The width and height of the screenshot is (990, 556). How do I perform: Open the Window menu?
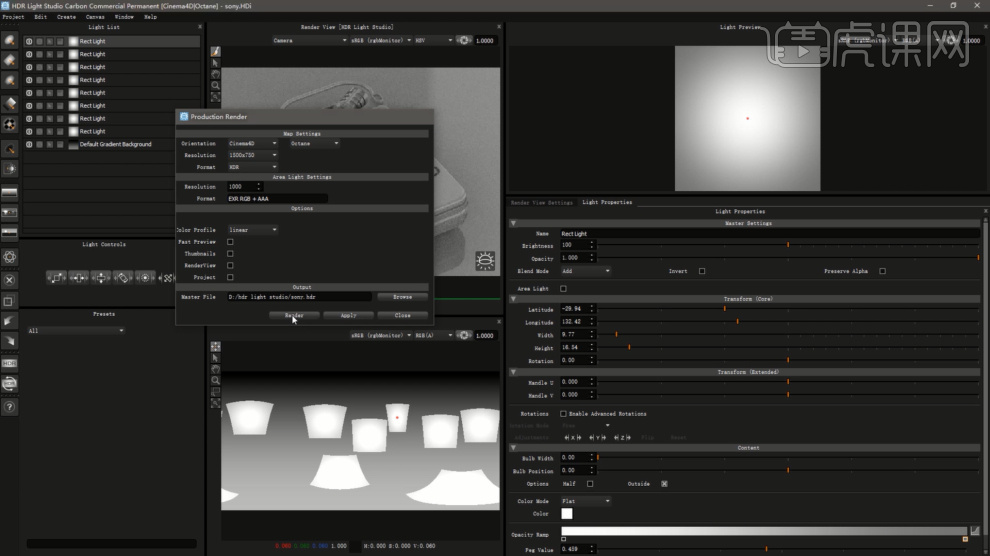pyautogui.click(x=124, y=17)
